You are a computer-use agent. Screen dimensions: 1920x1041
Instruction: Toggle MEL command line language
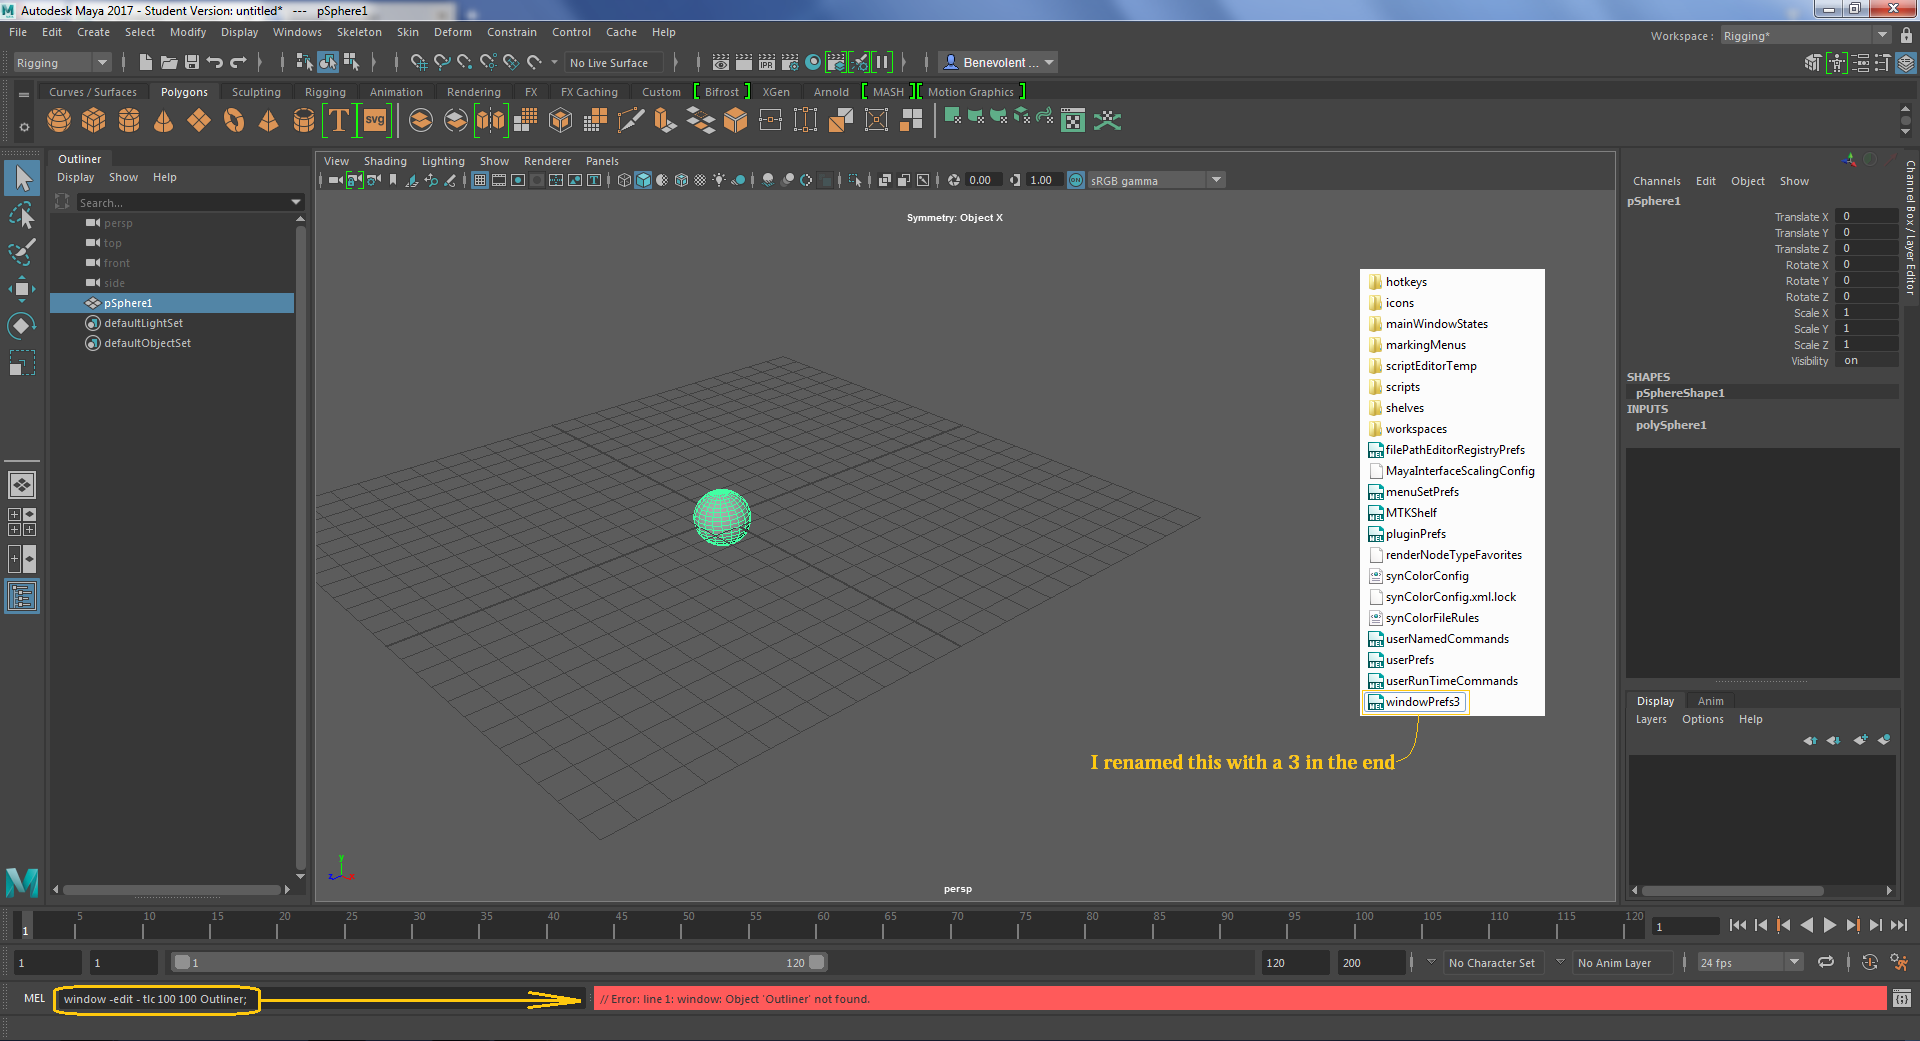35,998
